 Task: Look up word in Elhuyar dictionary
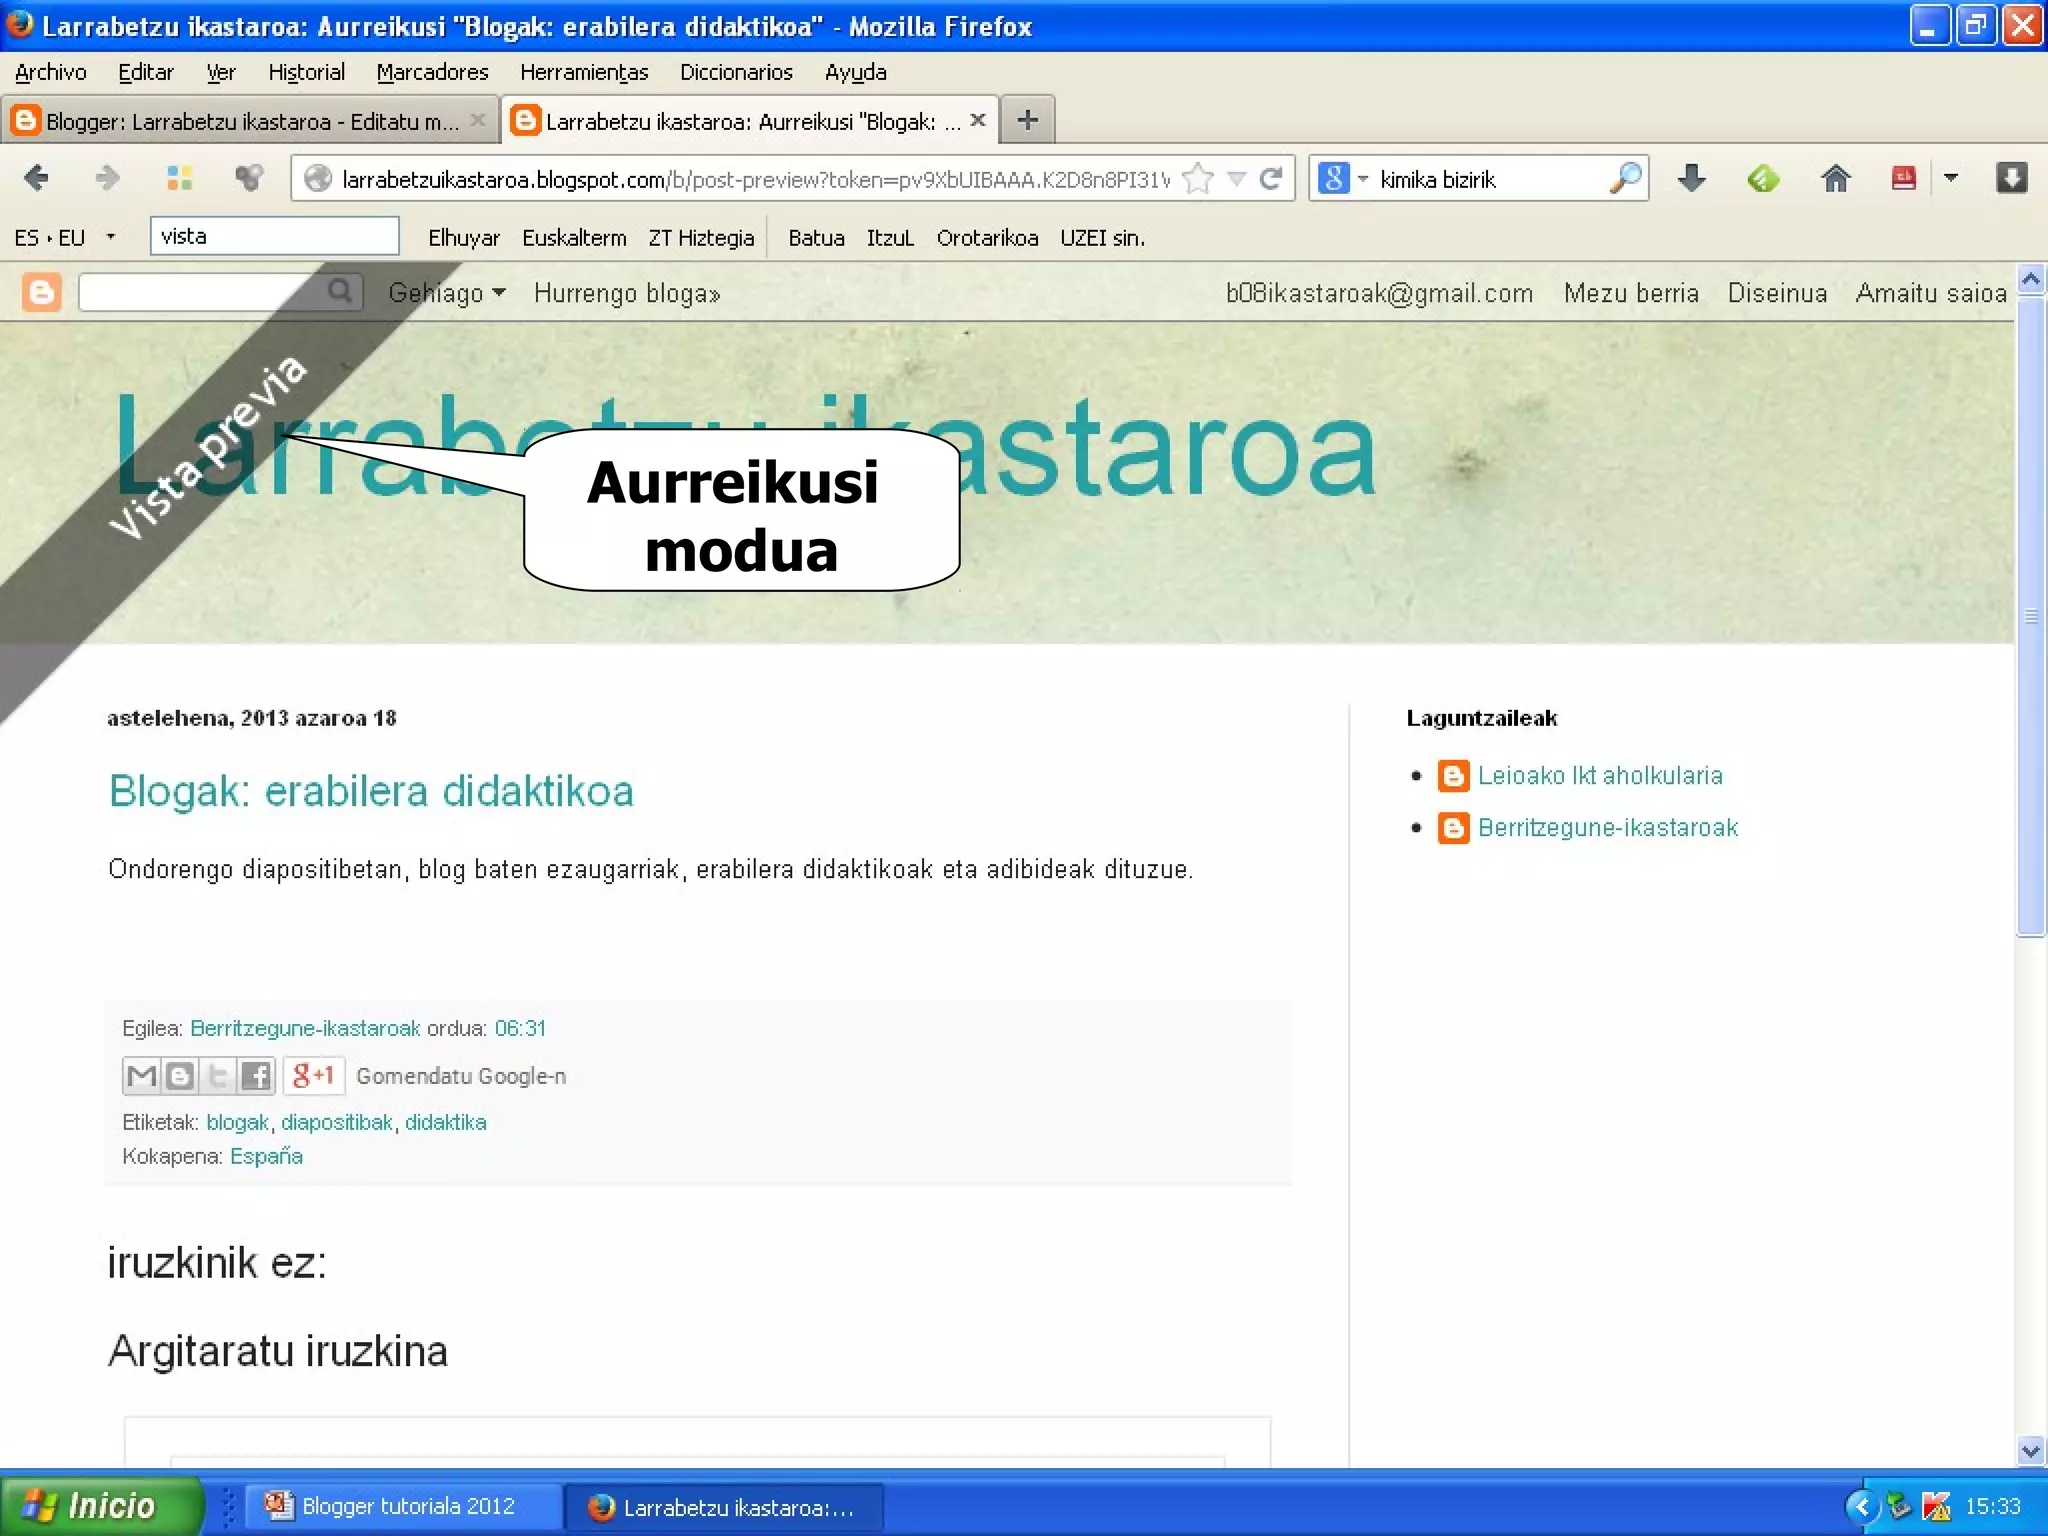coord(464,238)
